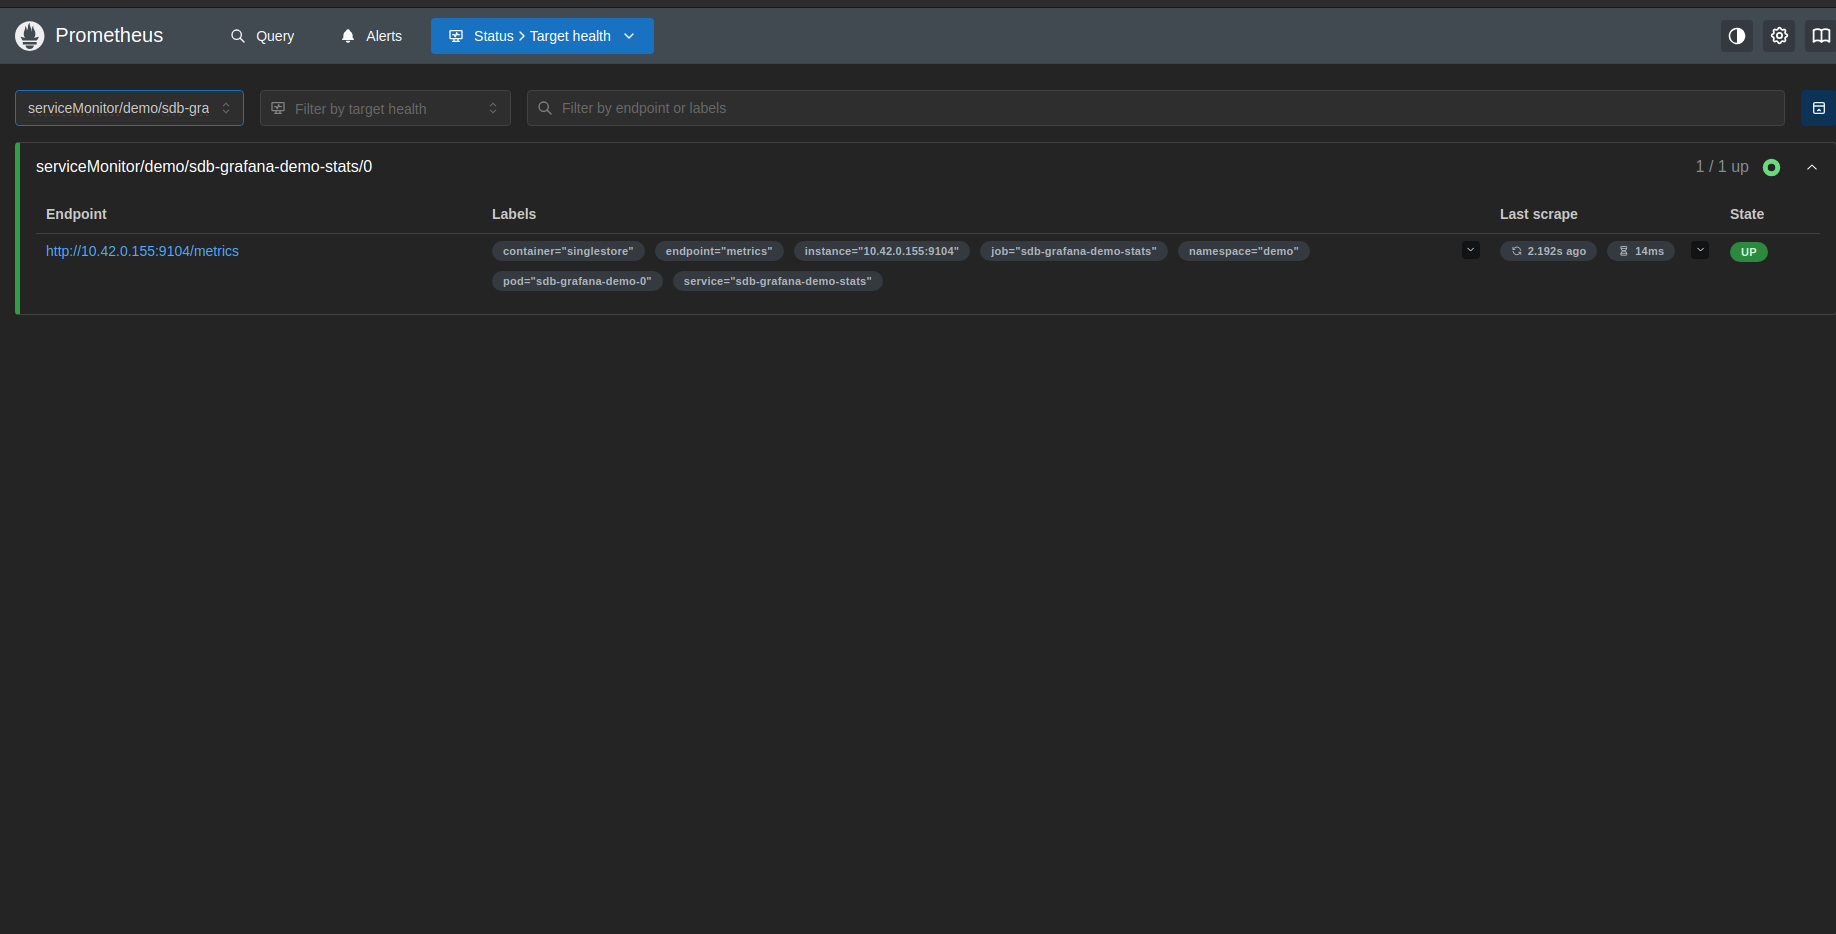Image resolution: width=1836 pixels, height=934 pixels.
Task: Click the 1 / 1 up count text
Action: point(1722,167)
